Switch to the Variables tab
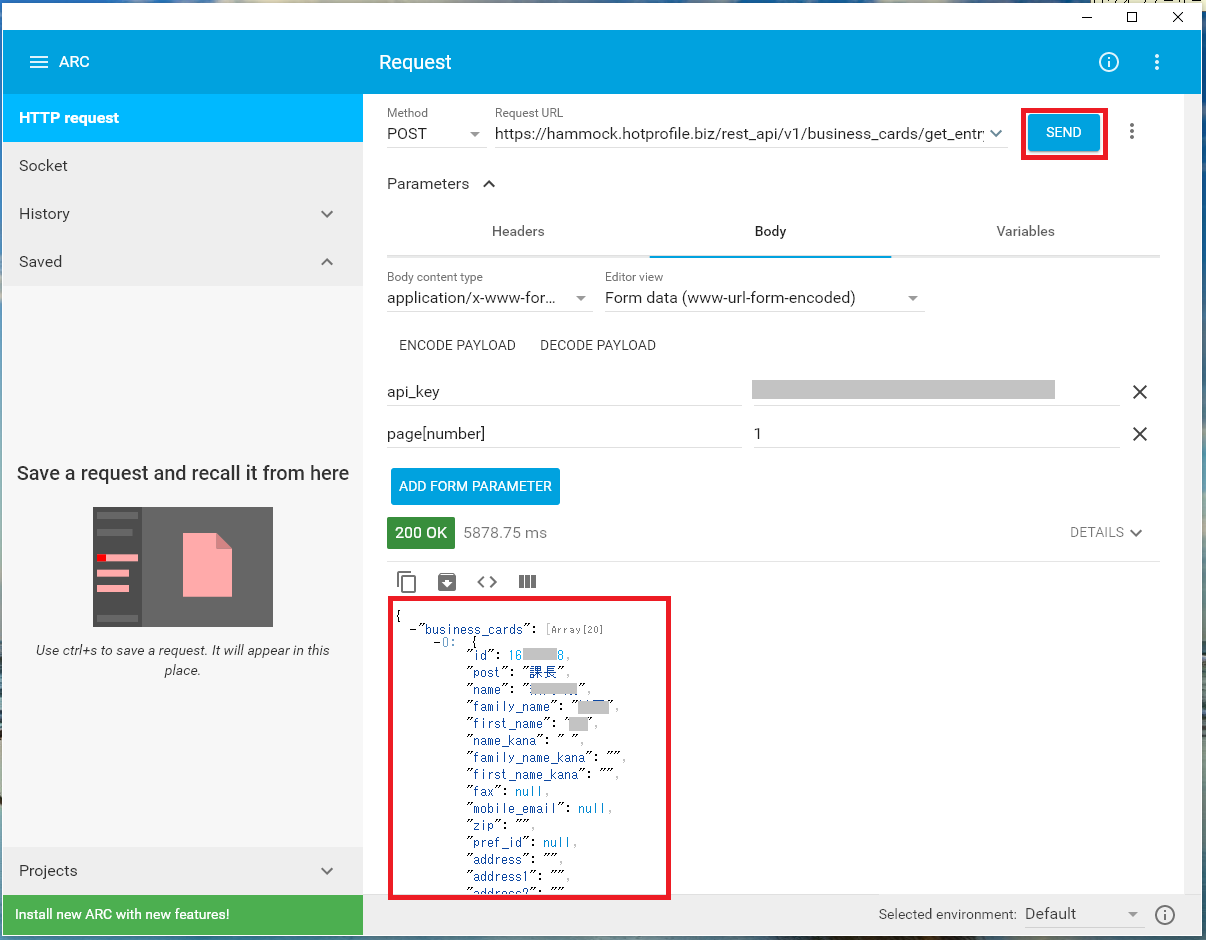 coord(1025,231)
